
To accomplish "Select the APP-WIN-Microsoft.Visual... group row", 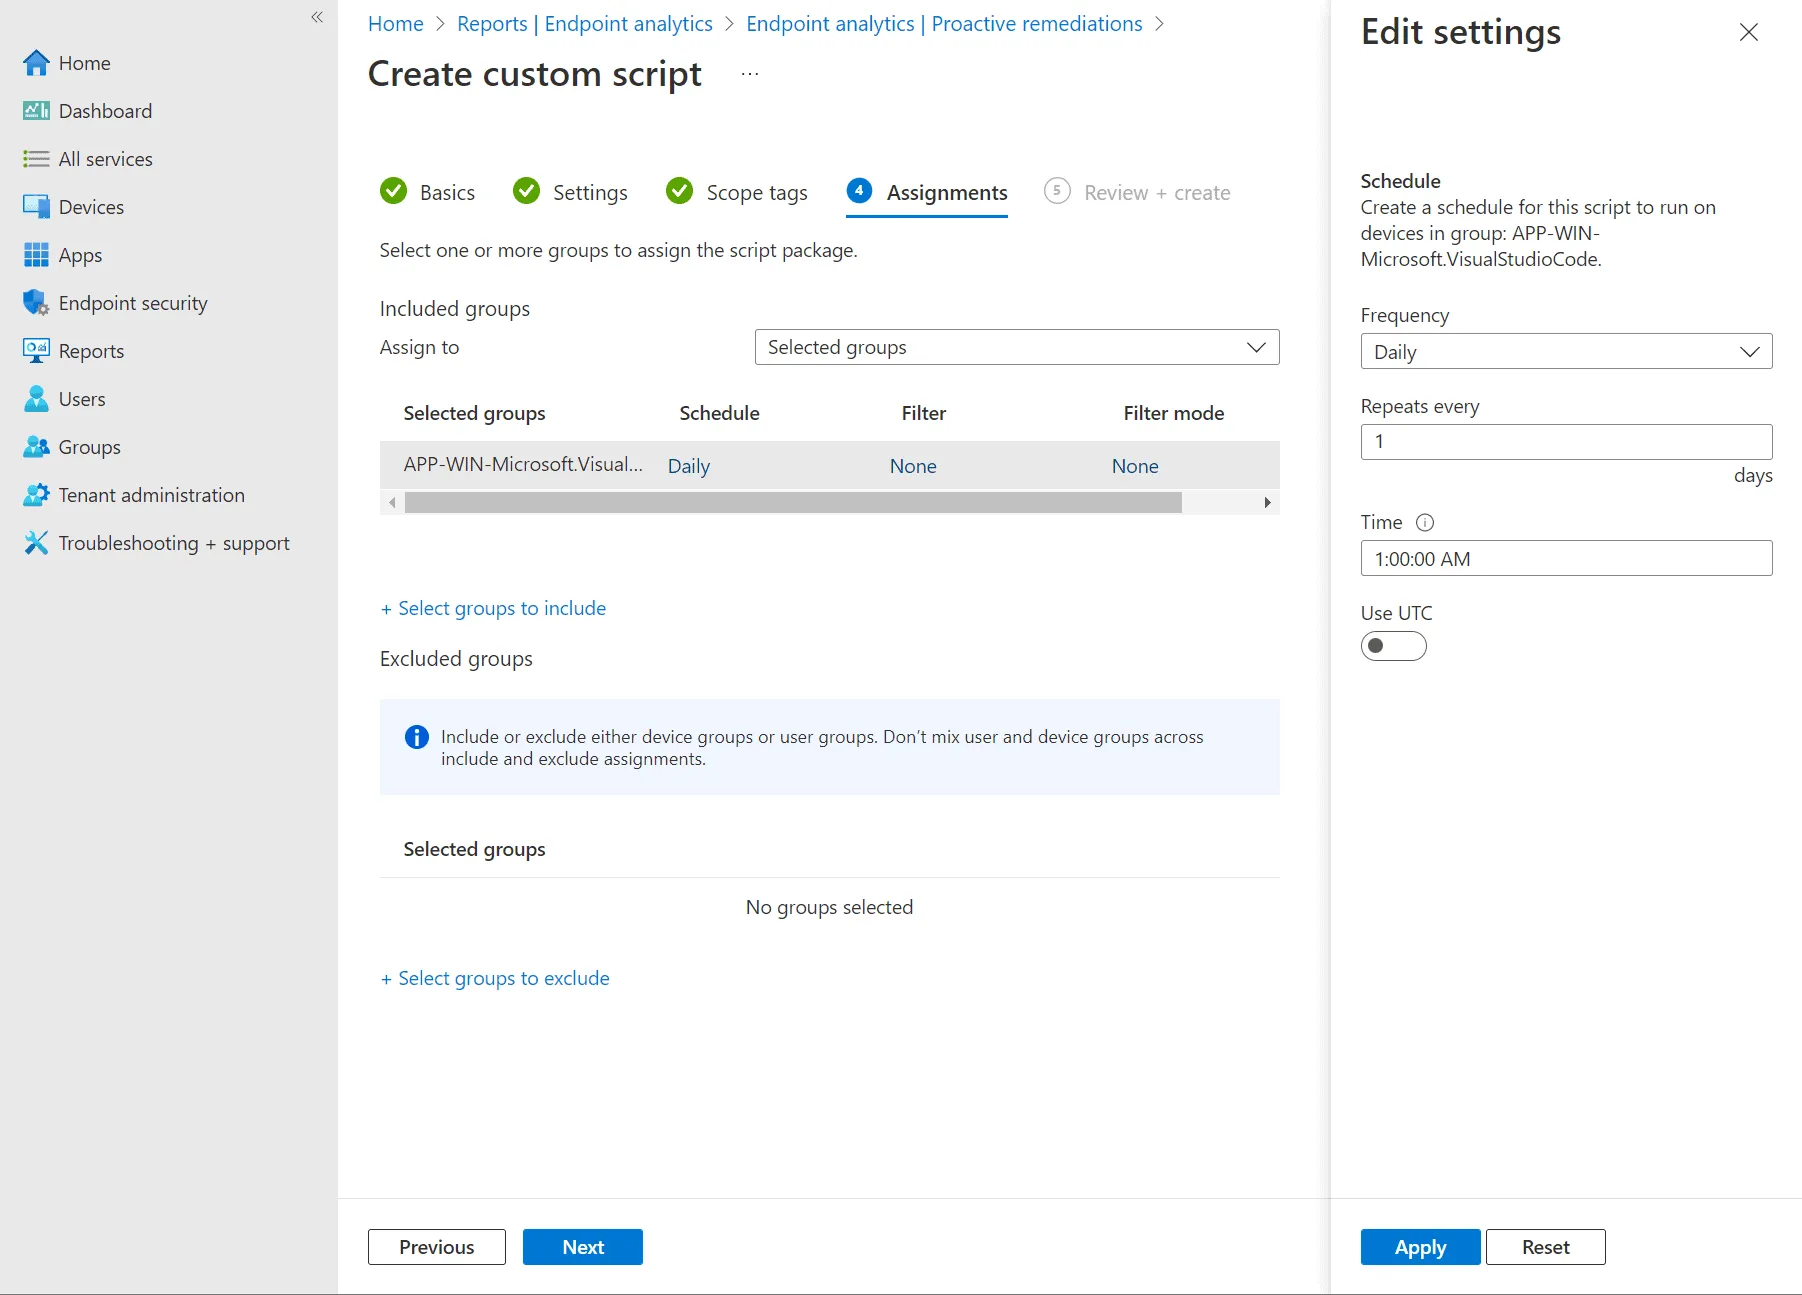I will pos(829,466).
